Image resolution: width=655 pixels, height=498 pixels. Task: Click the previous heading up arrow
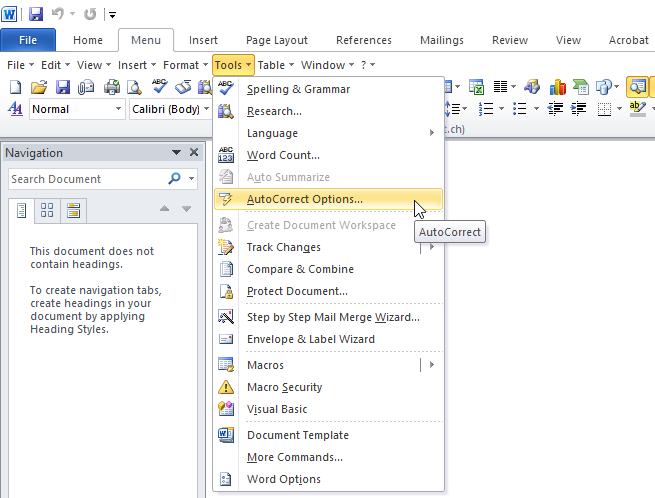click(165, 208)
